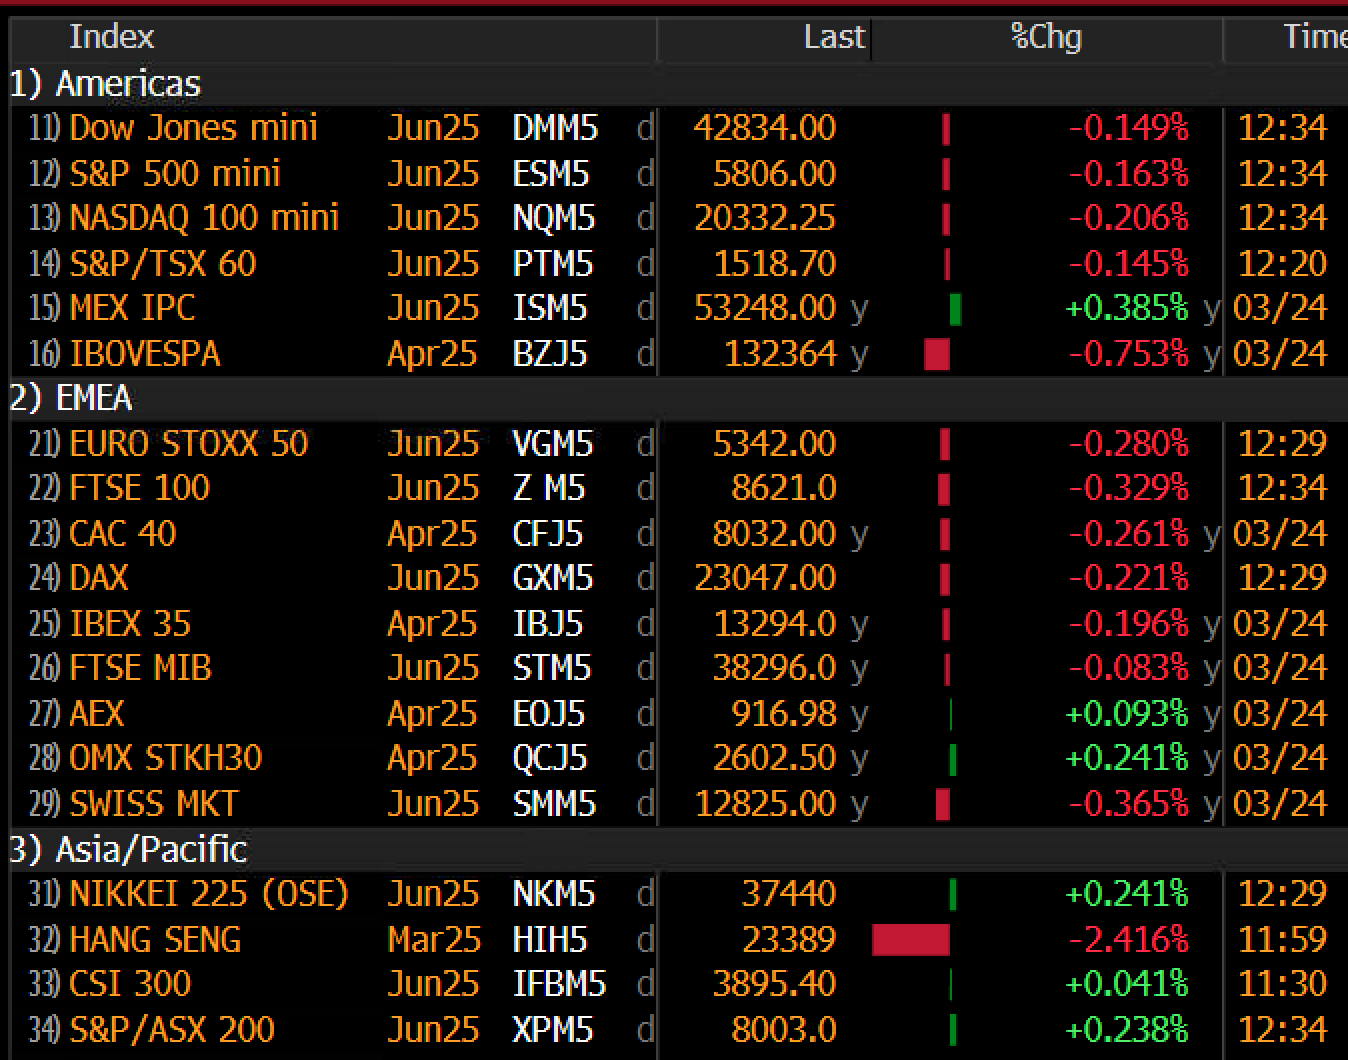
Task: Collapse the 3) Asia/Pacific section
Action: tap(128, 849)
